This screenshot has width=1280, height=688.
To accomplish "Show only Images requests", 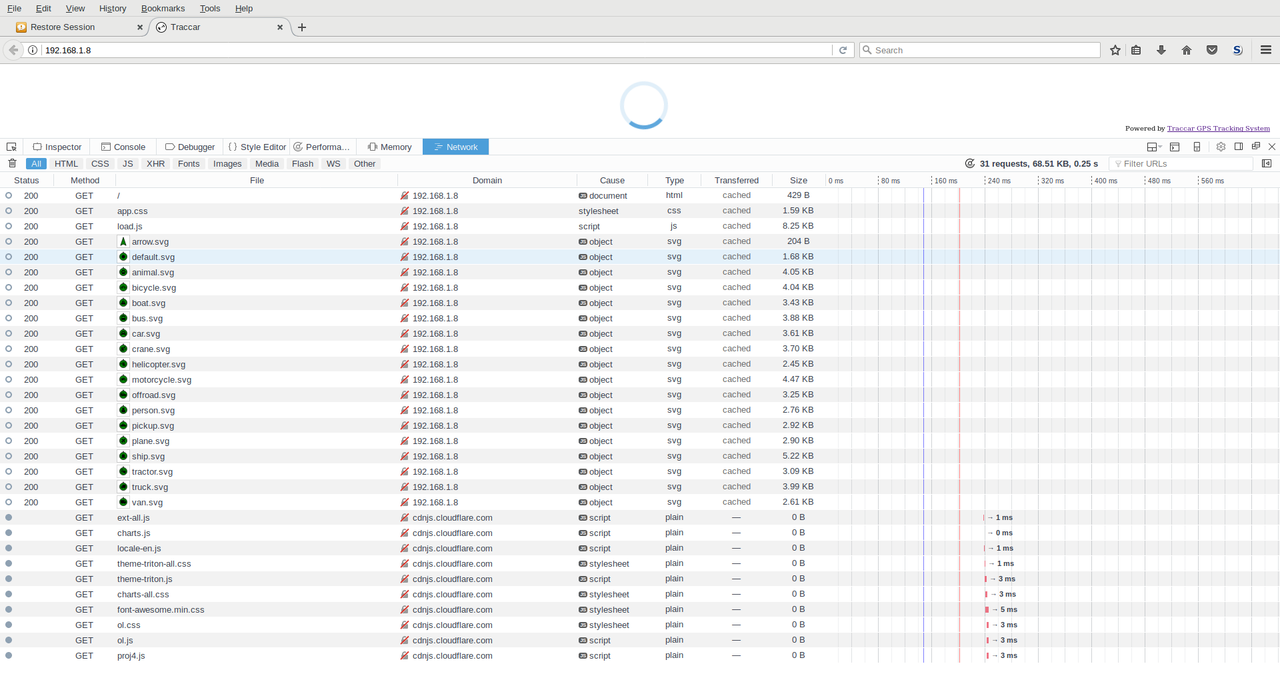I will (227, 164).
